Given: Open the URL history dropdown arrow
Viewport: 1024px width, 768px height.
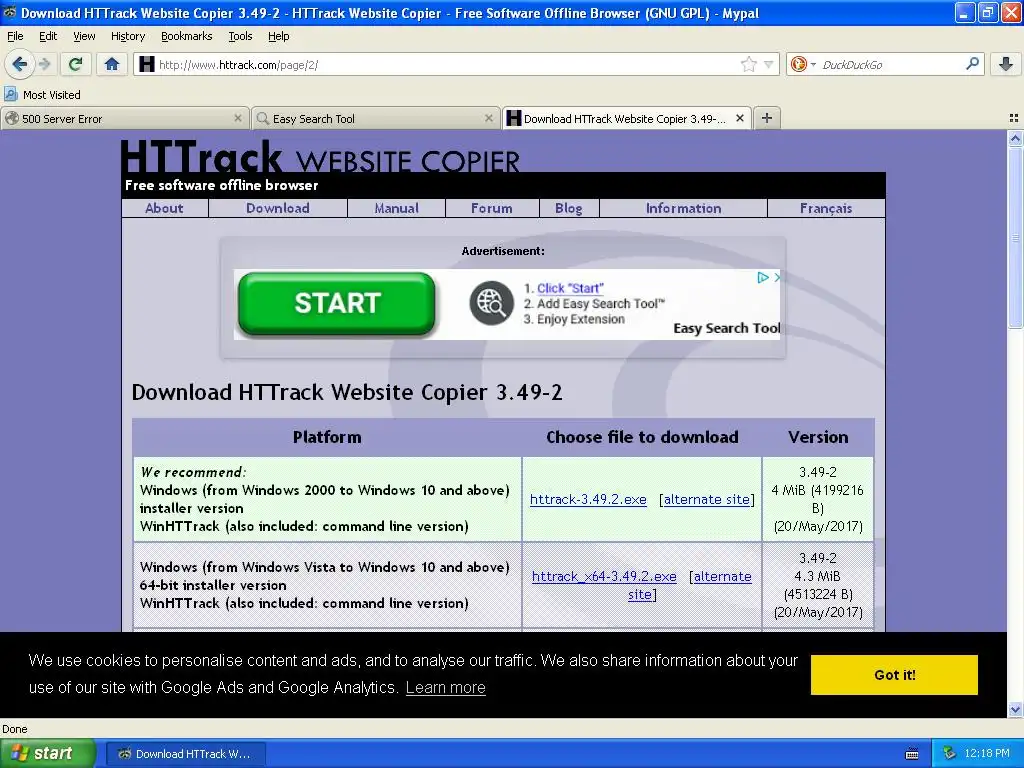Looking at the screenshot, I should [x=769, y=65].
